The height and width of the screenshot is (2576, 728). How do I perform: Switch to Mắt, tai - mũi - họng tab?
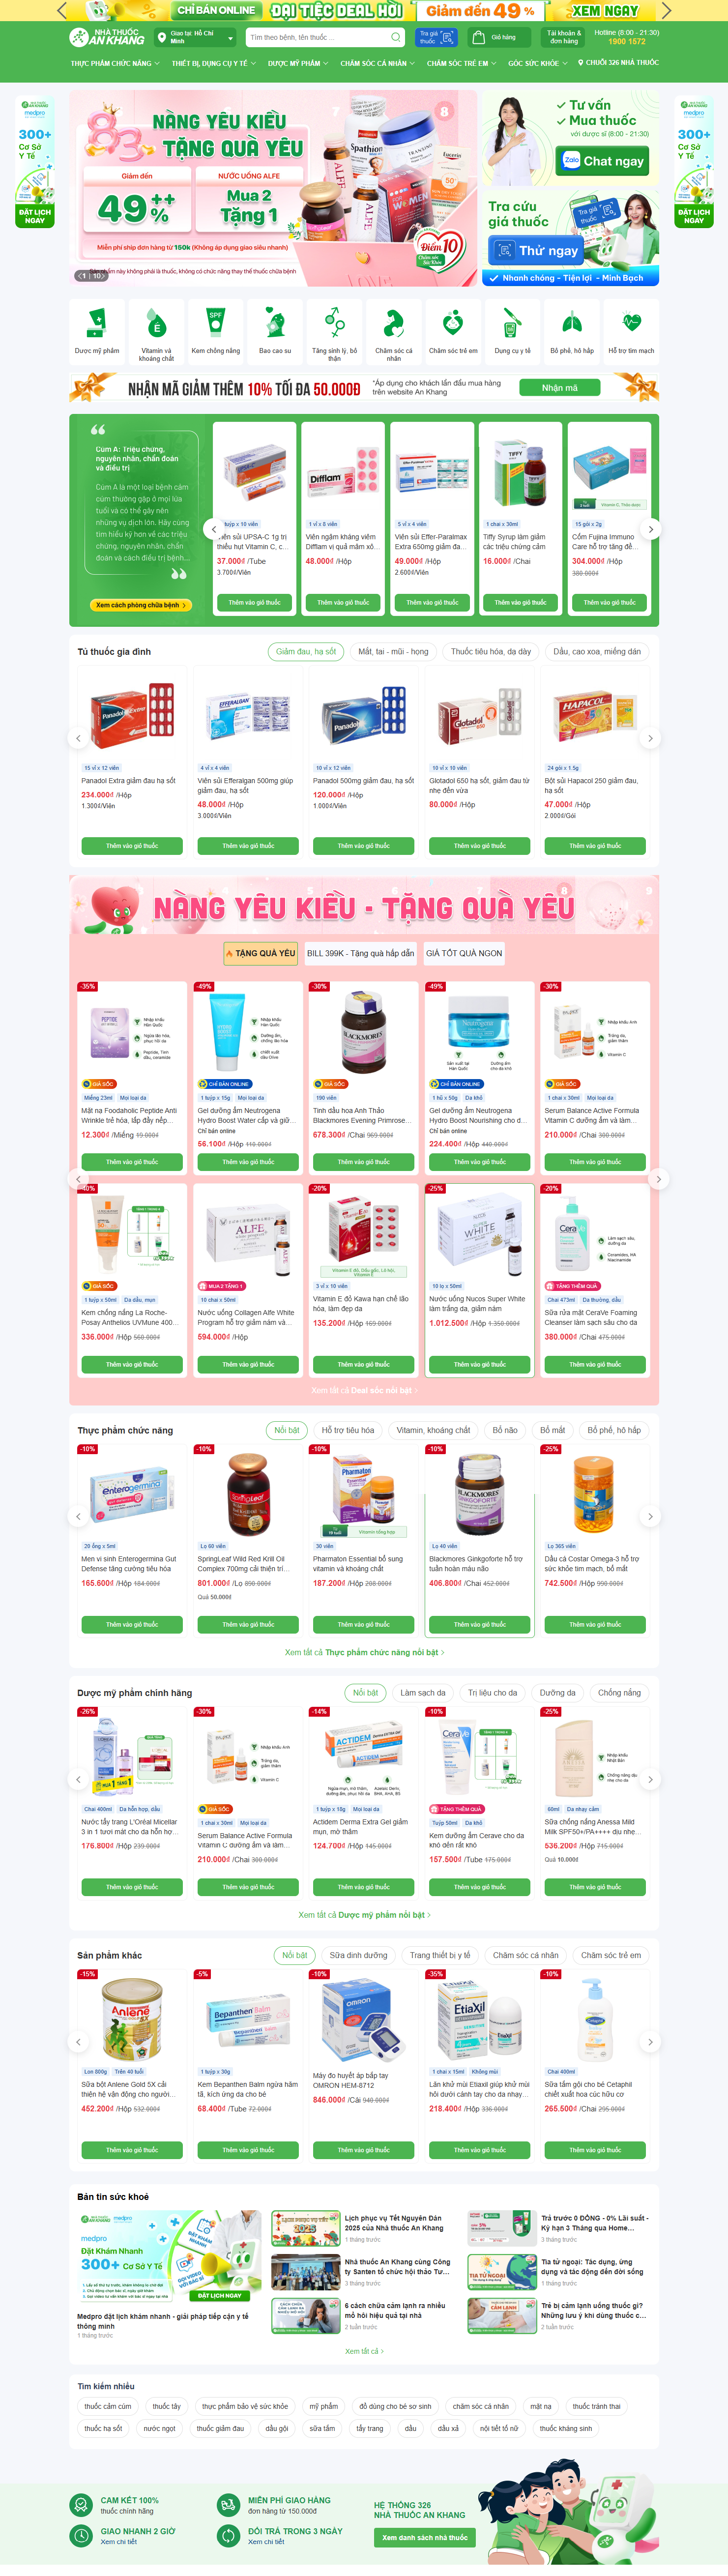(393, 651)
